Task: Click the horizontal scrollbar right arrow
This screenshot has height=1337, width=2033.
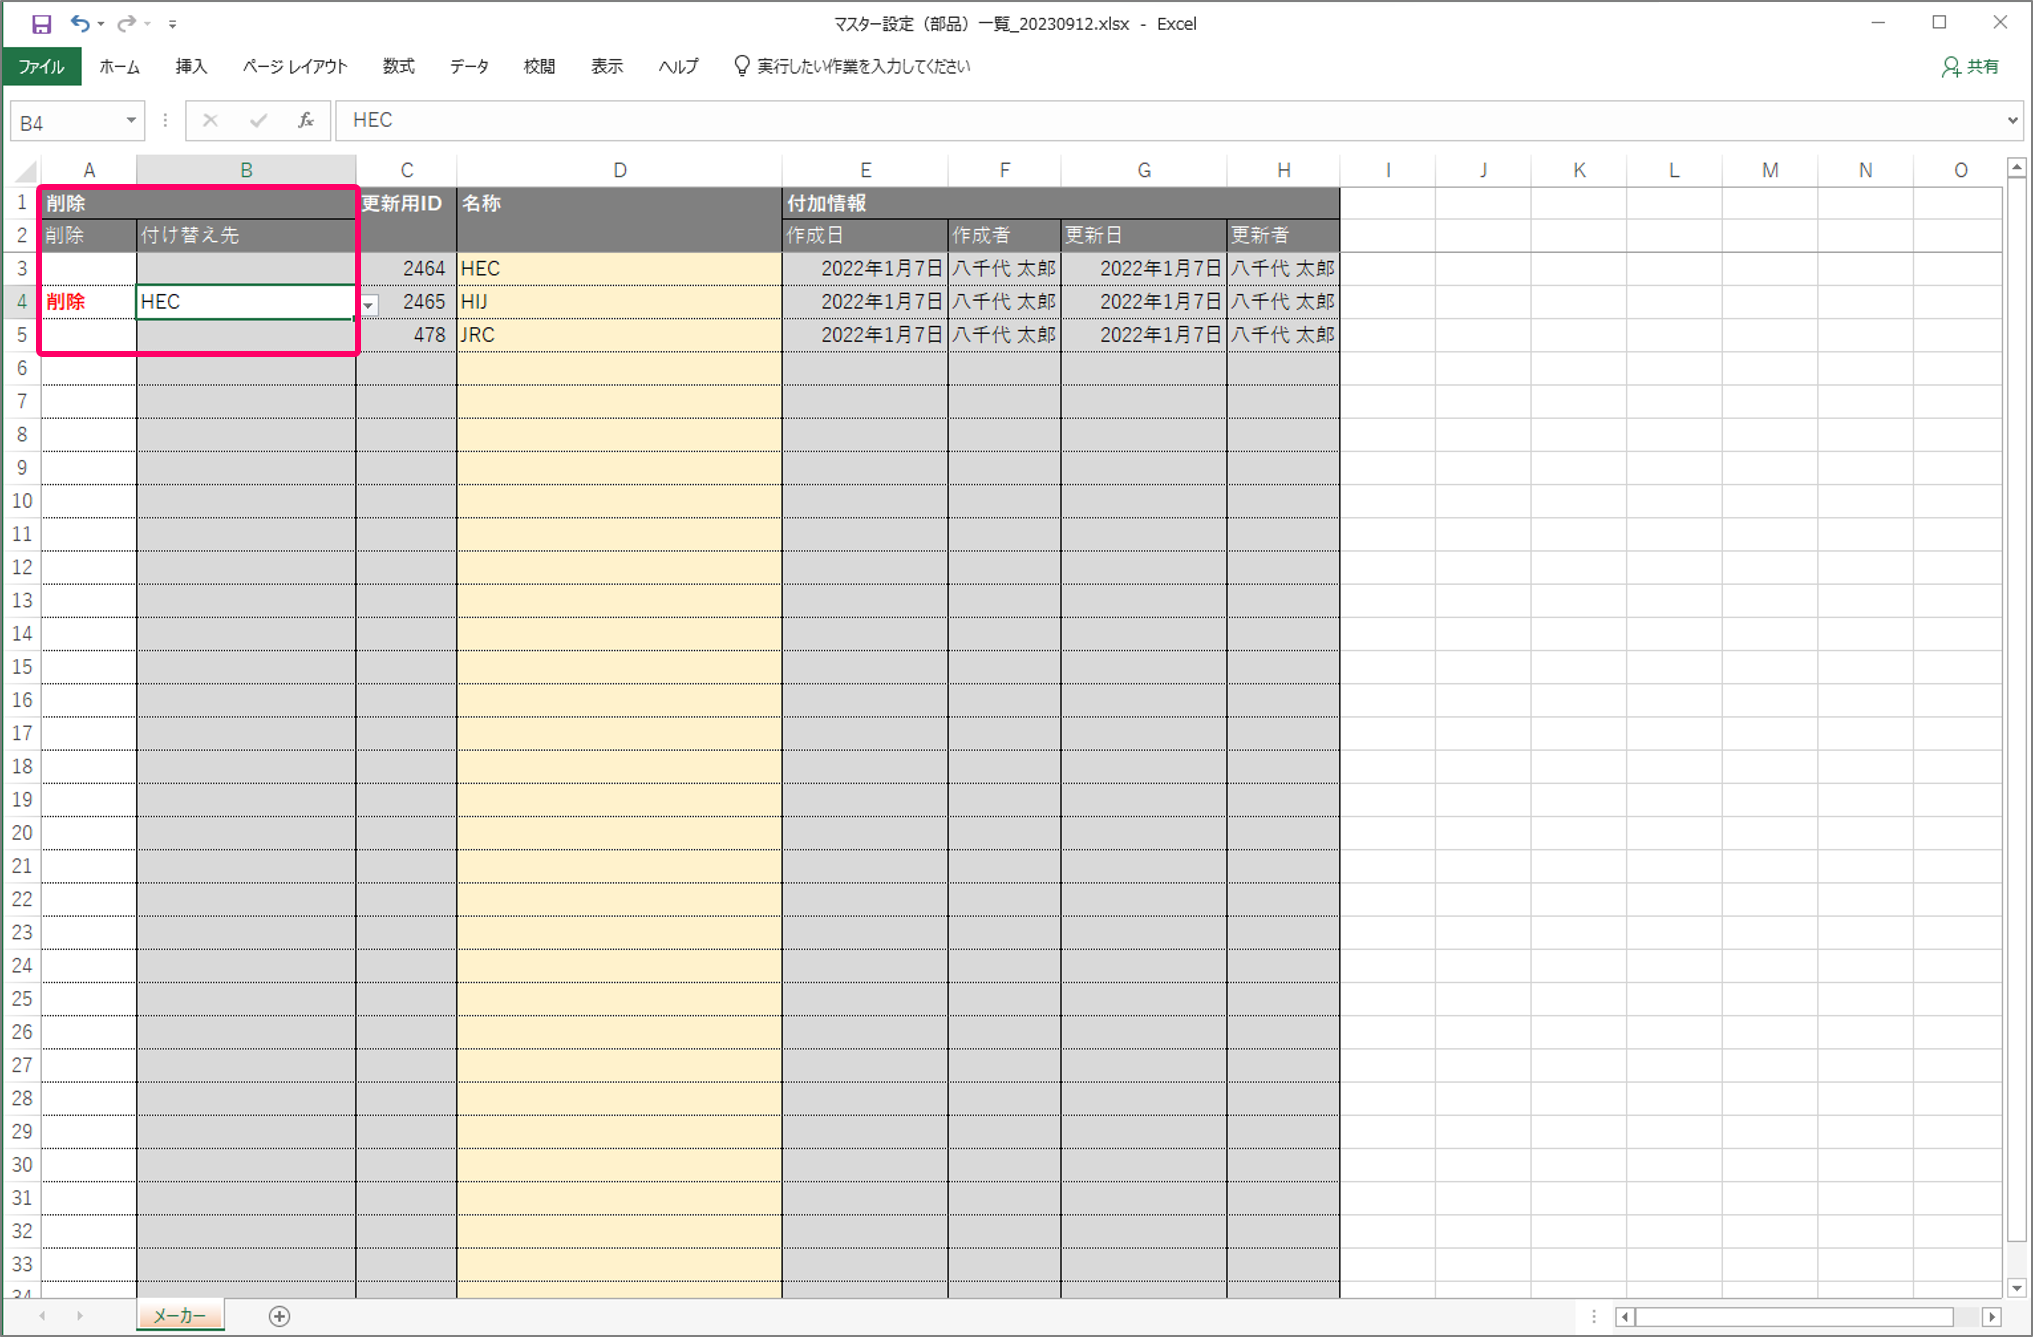Action: pos(1991,1317)
